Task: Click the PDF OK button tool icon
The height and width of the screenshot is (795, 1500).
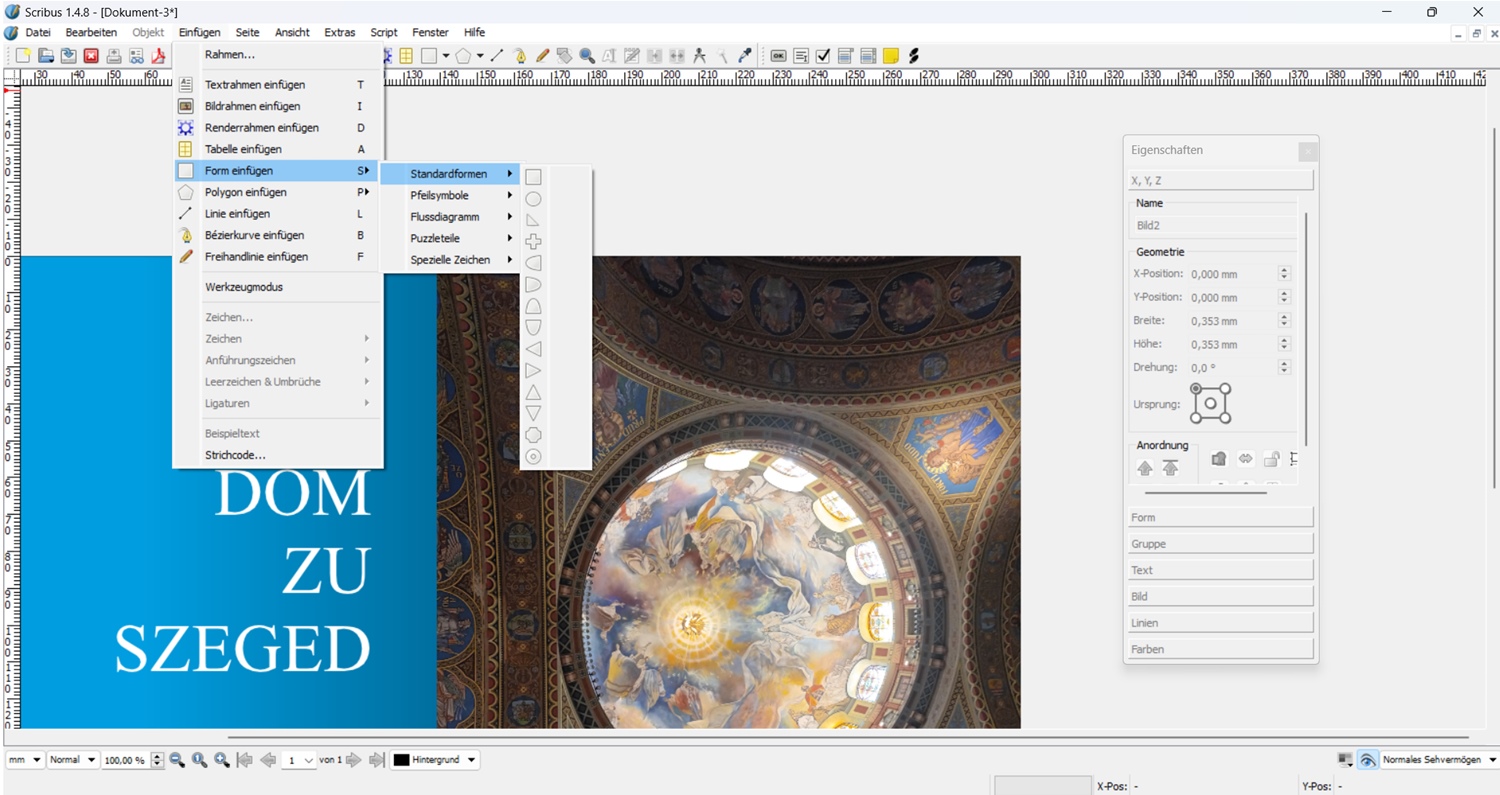Action: point(778,56)
